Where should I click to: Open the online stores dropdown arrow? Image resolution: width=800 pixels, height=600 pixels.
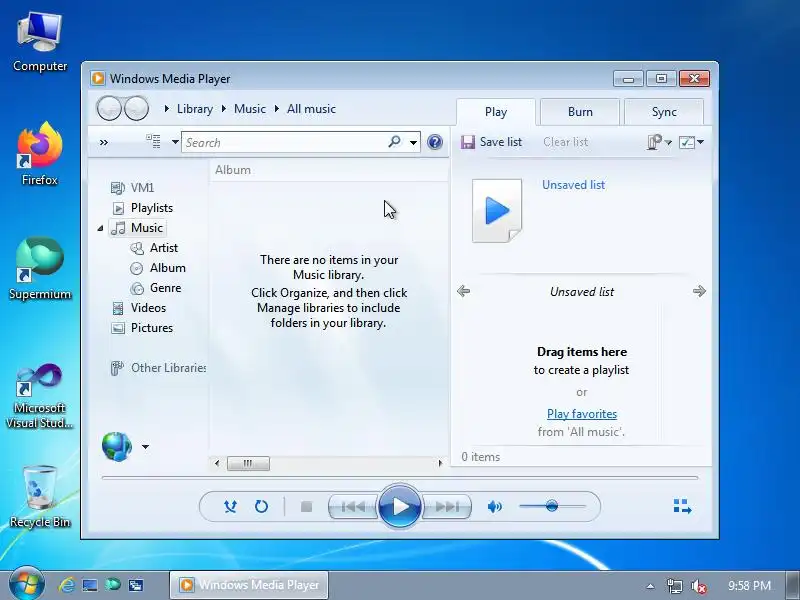145,447
